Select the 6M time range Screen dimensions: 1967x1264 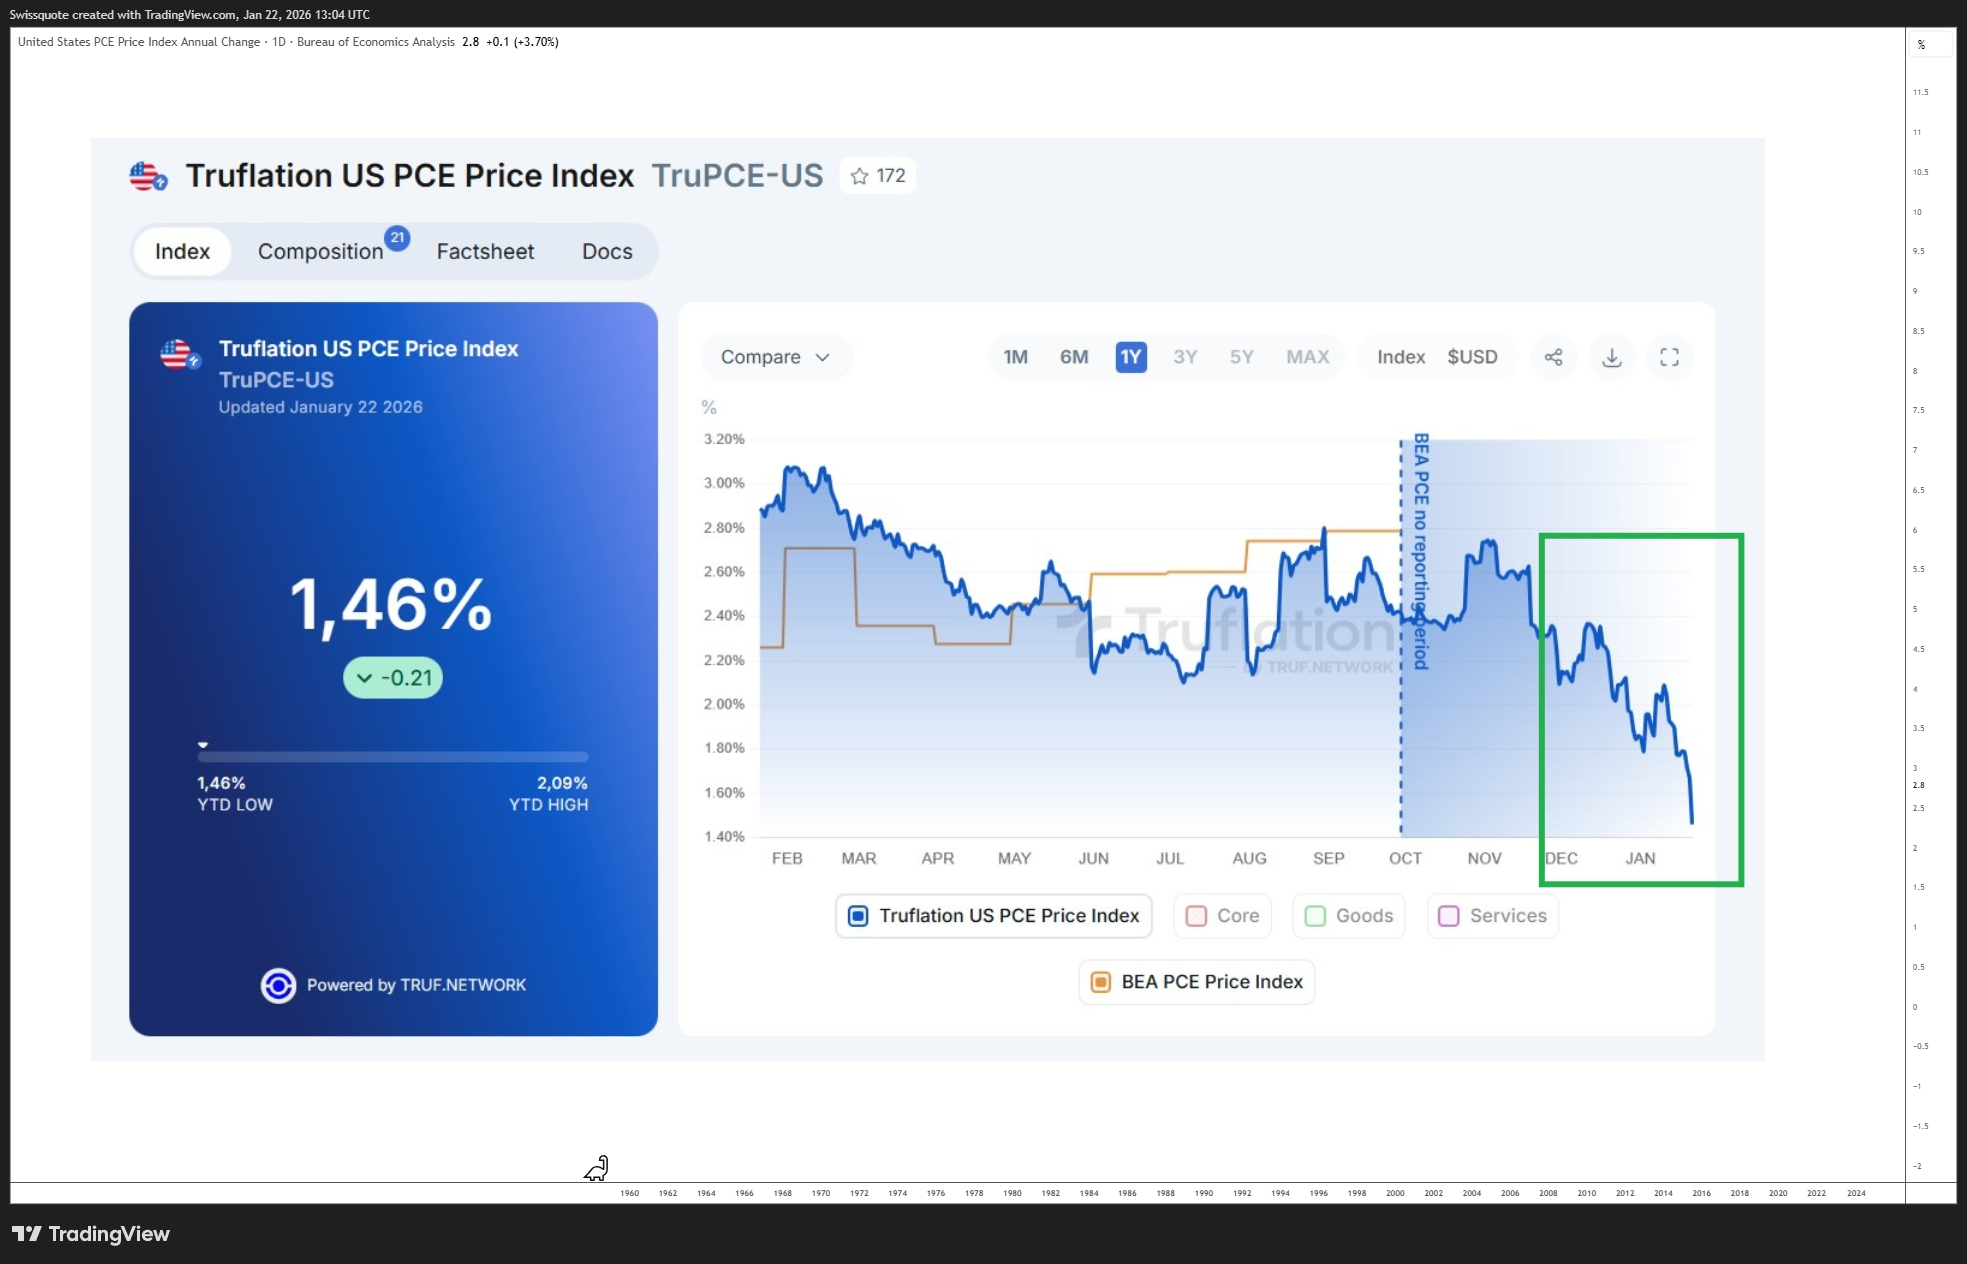click(1074, 357)
